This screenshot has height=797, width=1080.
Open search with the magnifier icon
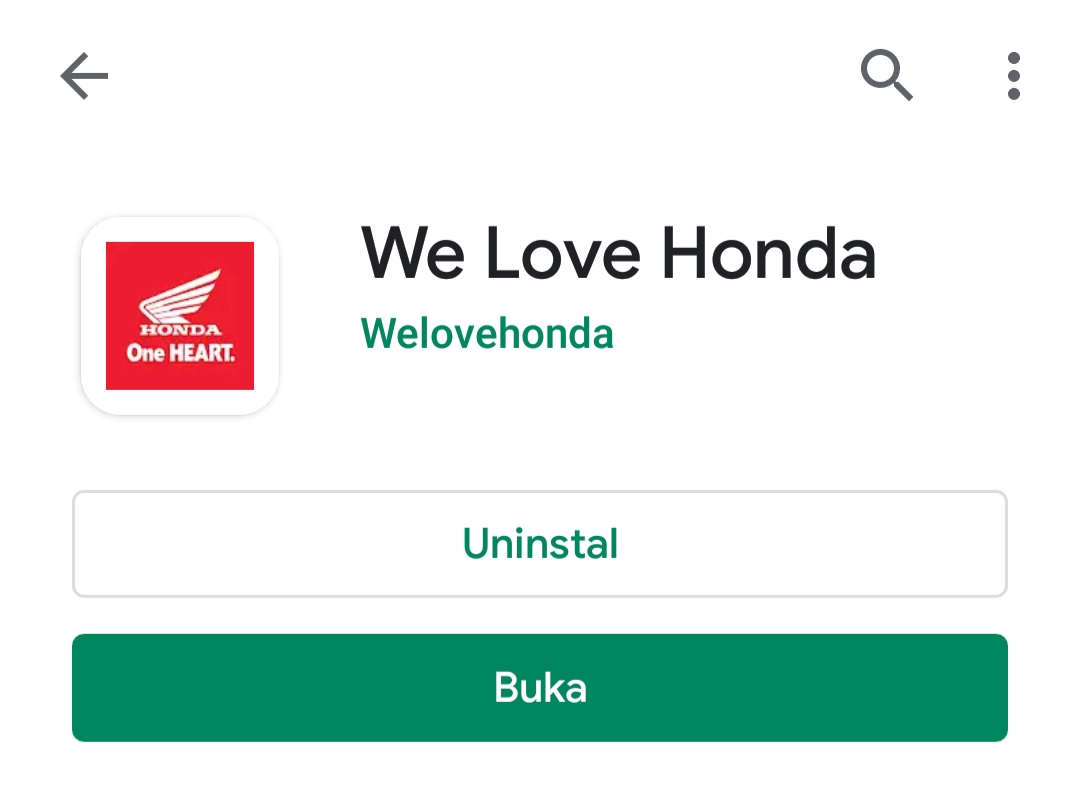tap(886, 75)
